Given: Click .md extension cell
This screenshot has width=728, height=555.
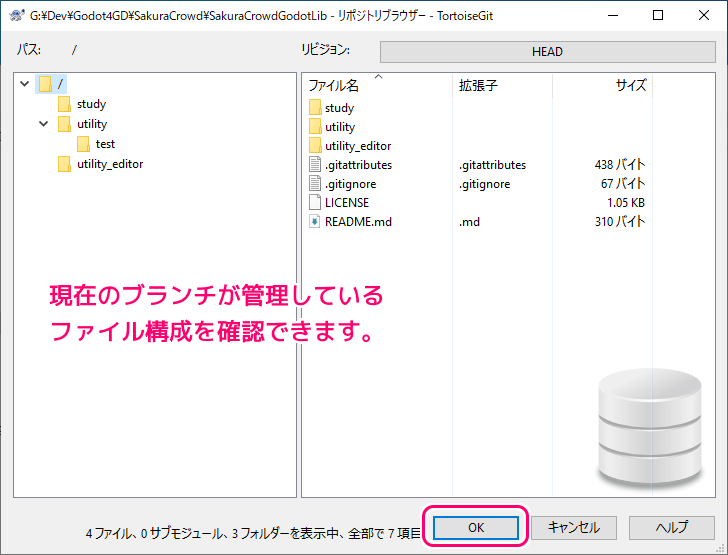Looking at the screenshot, I should pos(469,222).
